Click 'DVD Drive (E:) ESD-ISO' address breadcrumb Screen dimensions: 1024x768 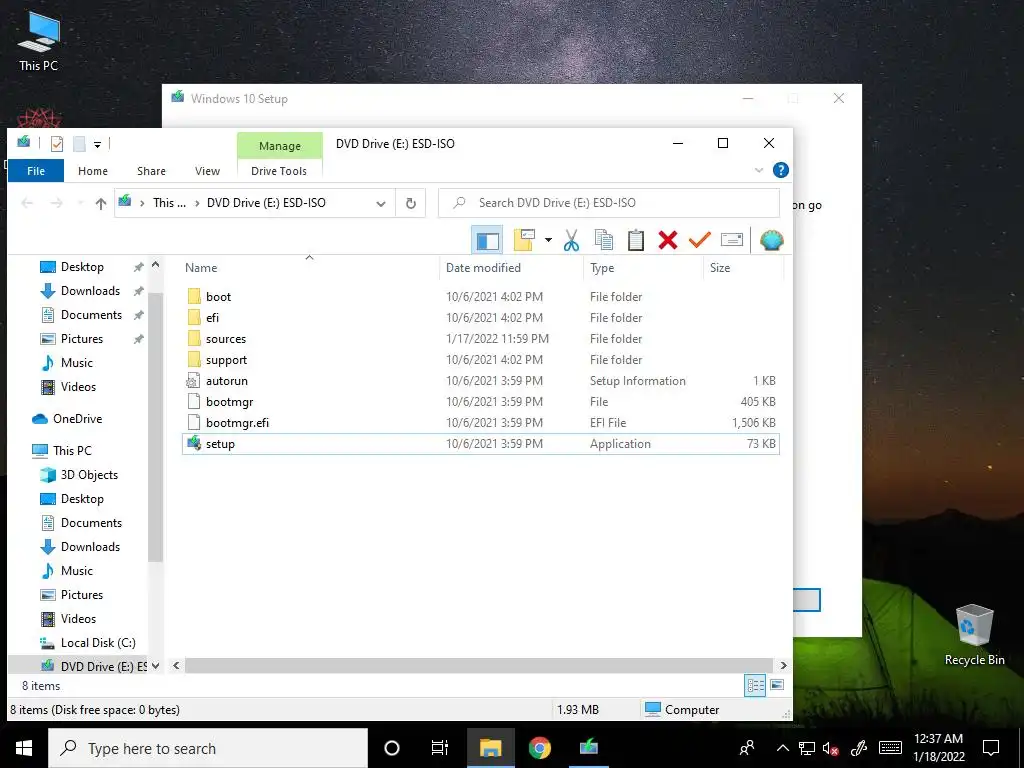266,203
